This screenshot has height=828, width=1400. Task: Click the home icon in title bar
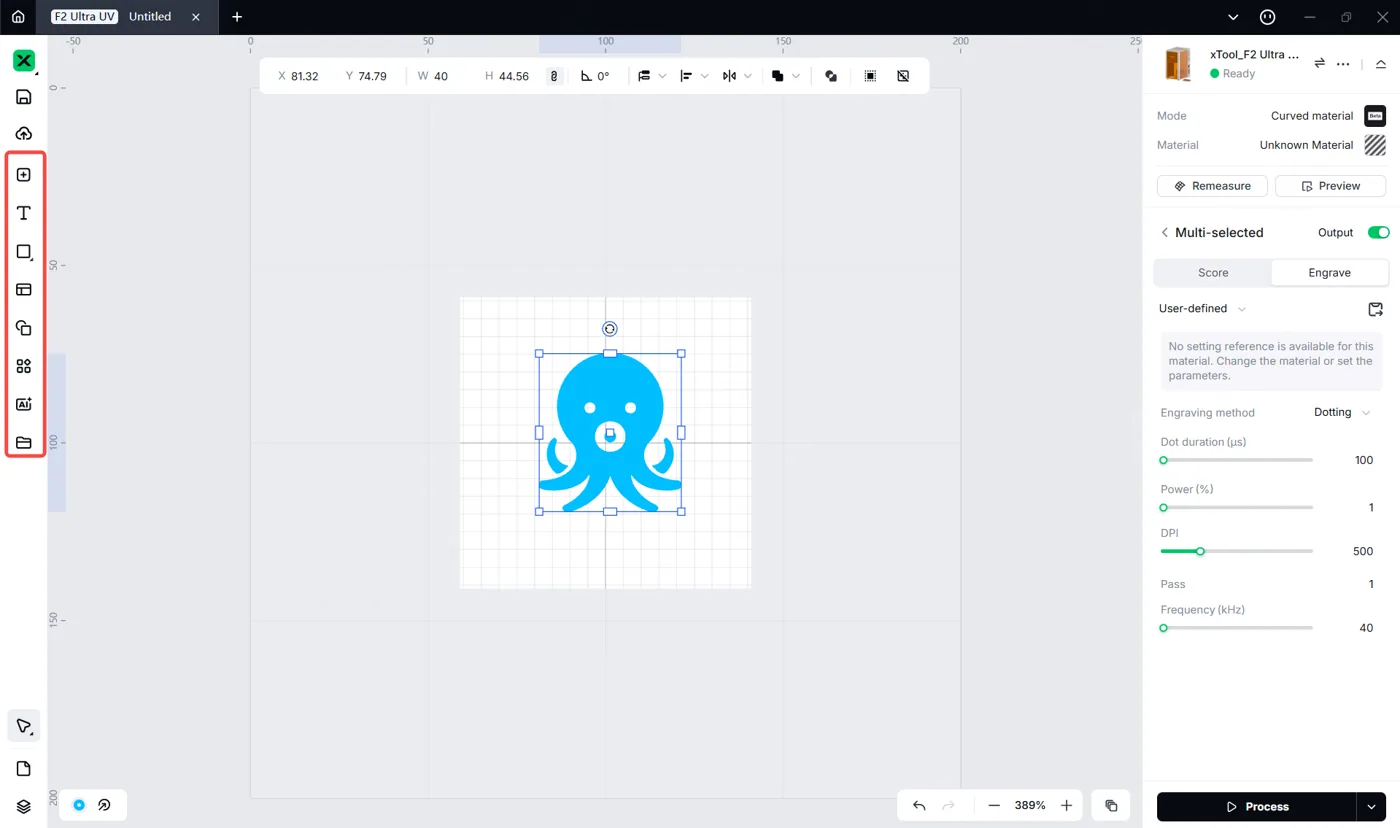pos(18,17)
